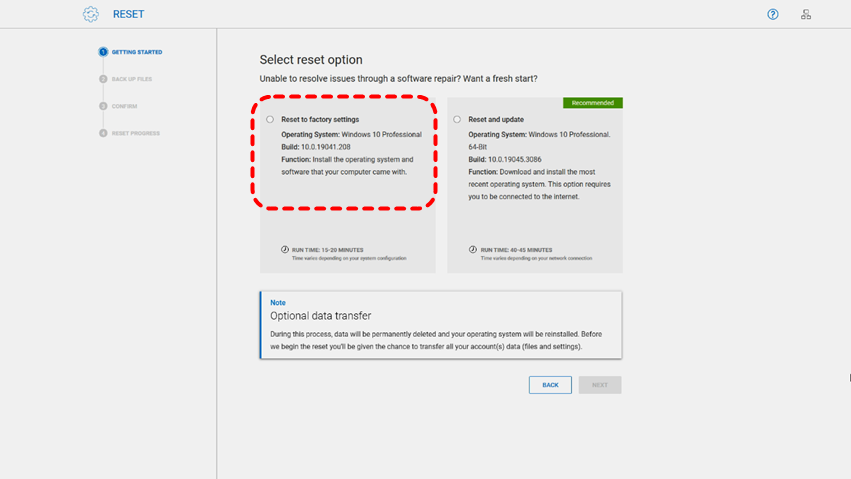851x479 pixels.
Task: Choose the Reset and update radio button
Action: pyautogui.click(x=457, y=120)
